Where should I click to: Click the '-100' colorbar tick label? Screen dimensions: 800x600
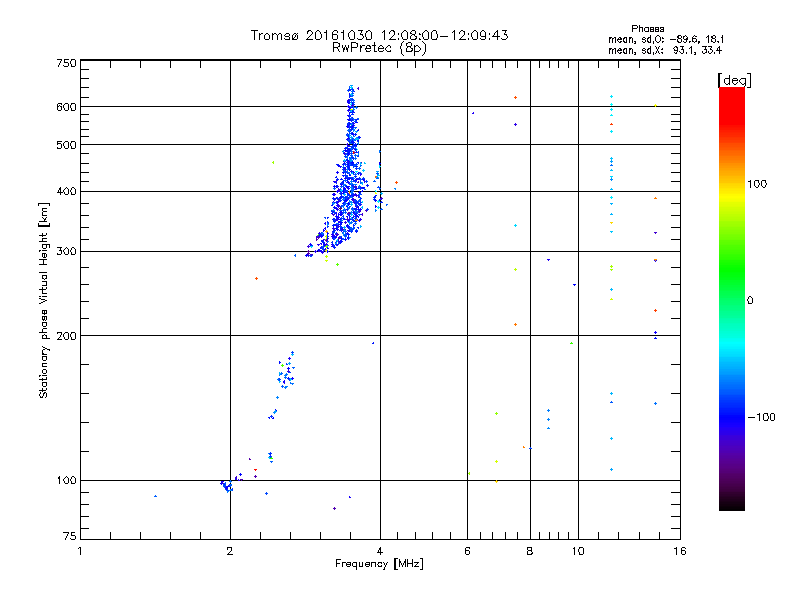point(761,417)
